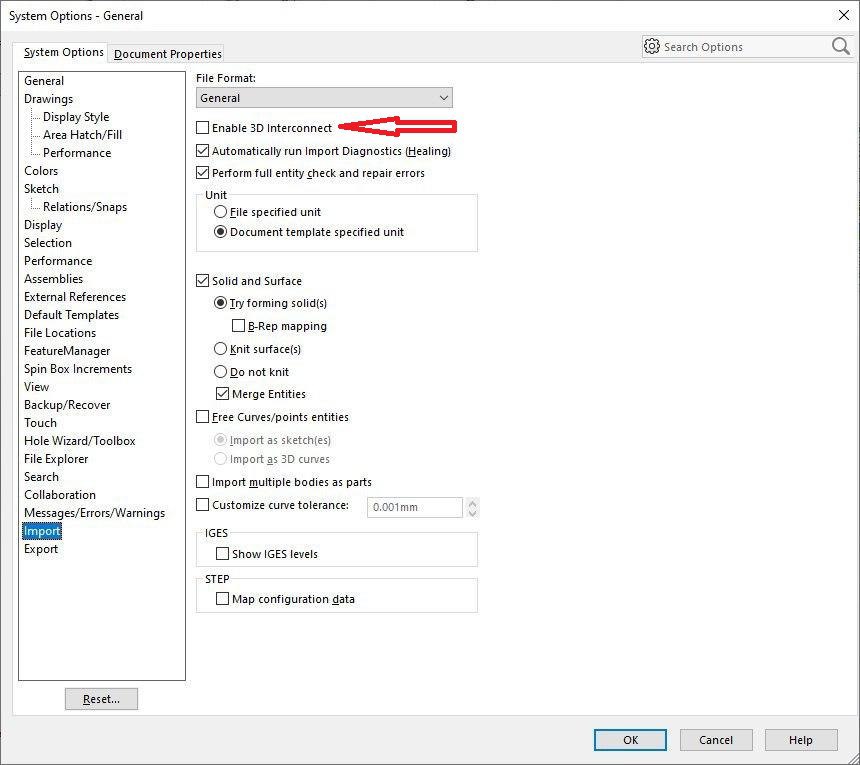
Task: Choose Try forming solid(s) option
Action: (220, 303)
